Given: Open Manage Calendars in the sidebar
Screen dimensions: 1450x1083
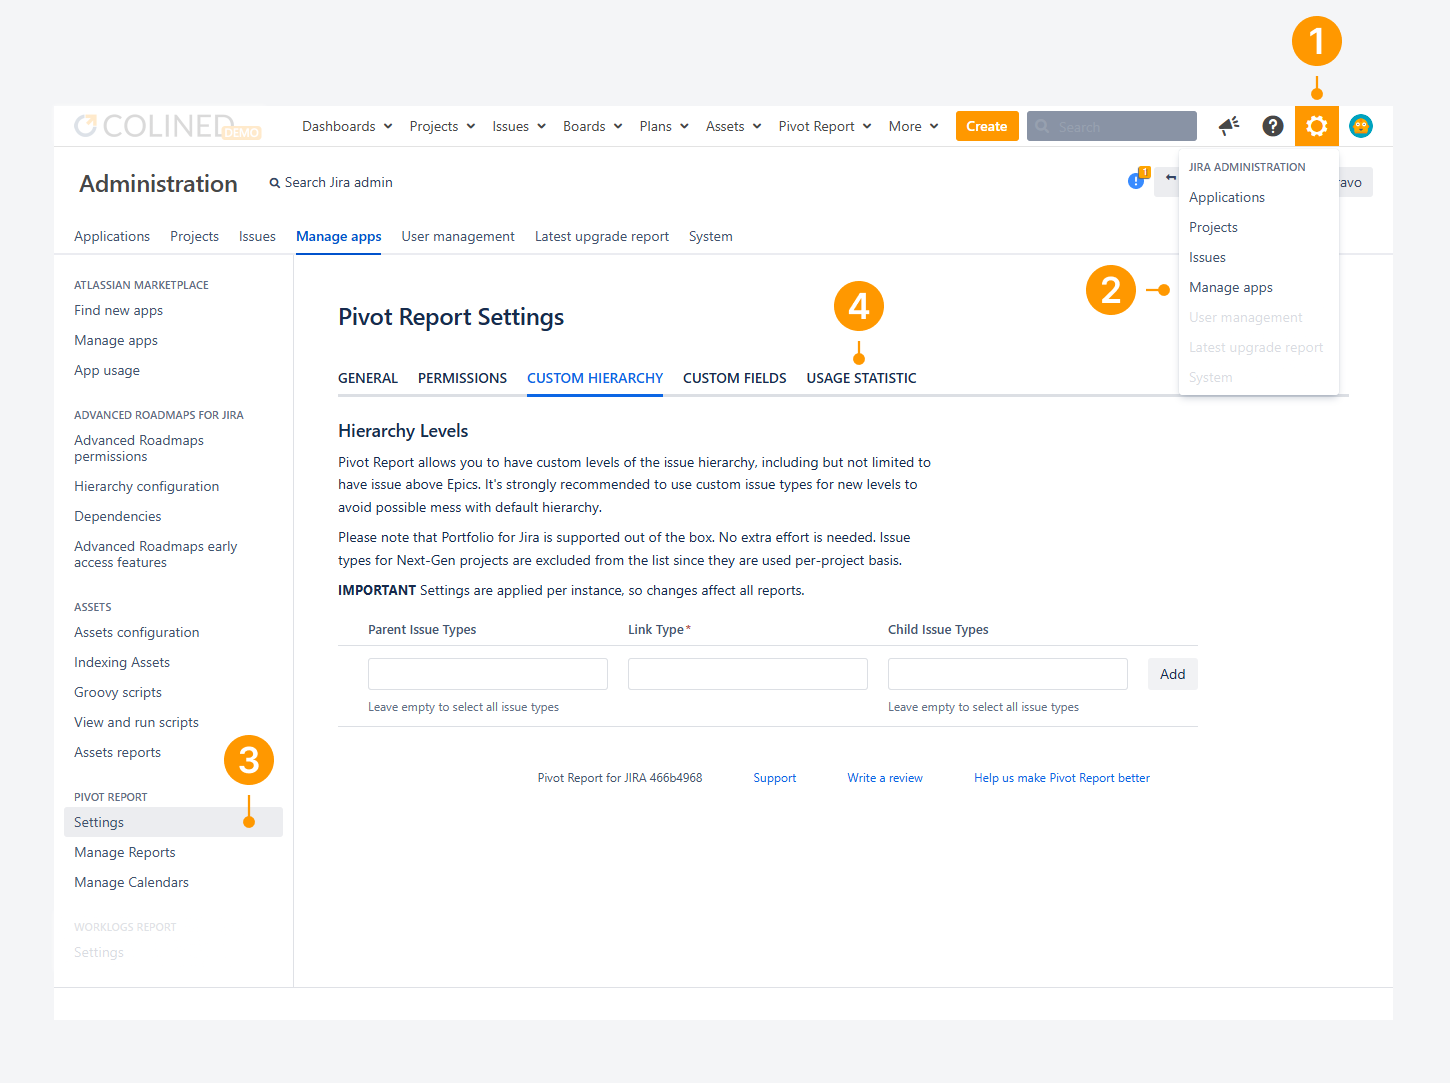Looking at the screenshot, I should [131, 882].
